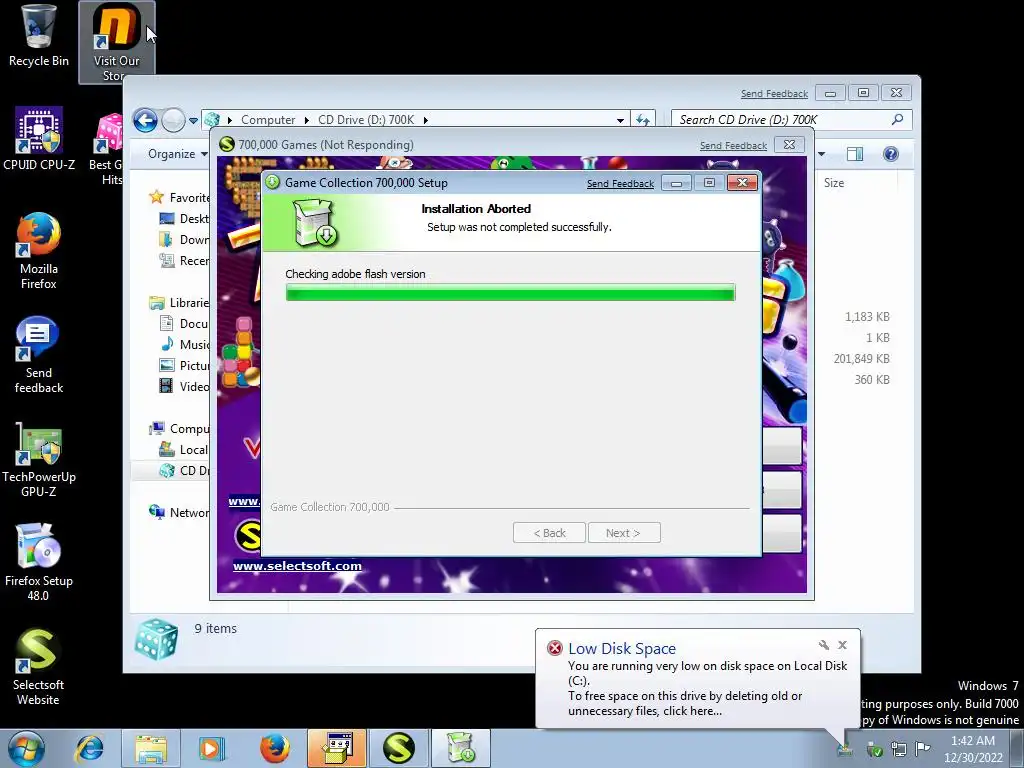Screen dimensions: 1024x768
Task: Select Favorites in the navigation pane
Action: point(180,197)
